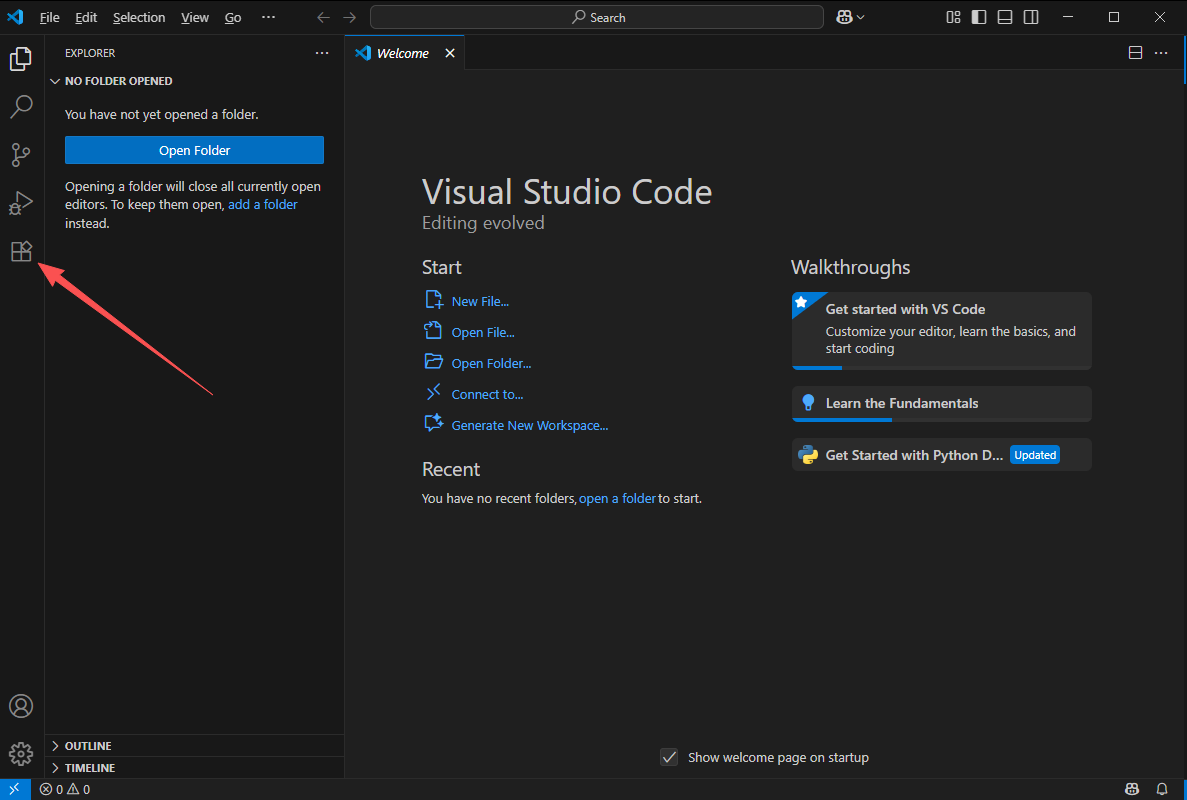
Task: Open the Manage gear icon
Action: click(21, 754)
